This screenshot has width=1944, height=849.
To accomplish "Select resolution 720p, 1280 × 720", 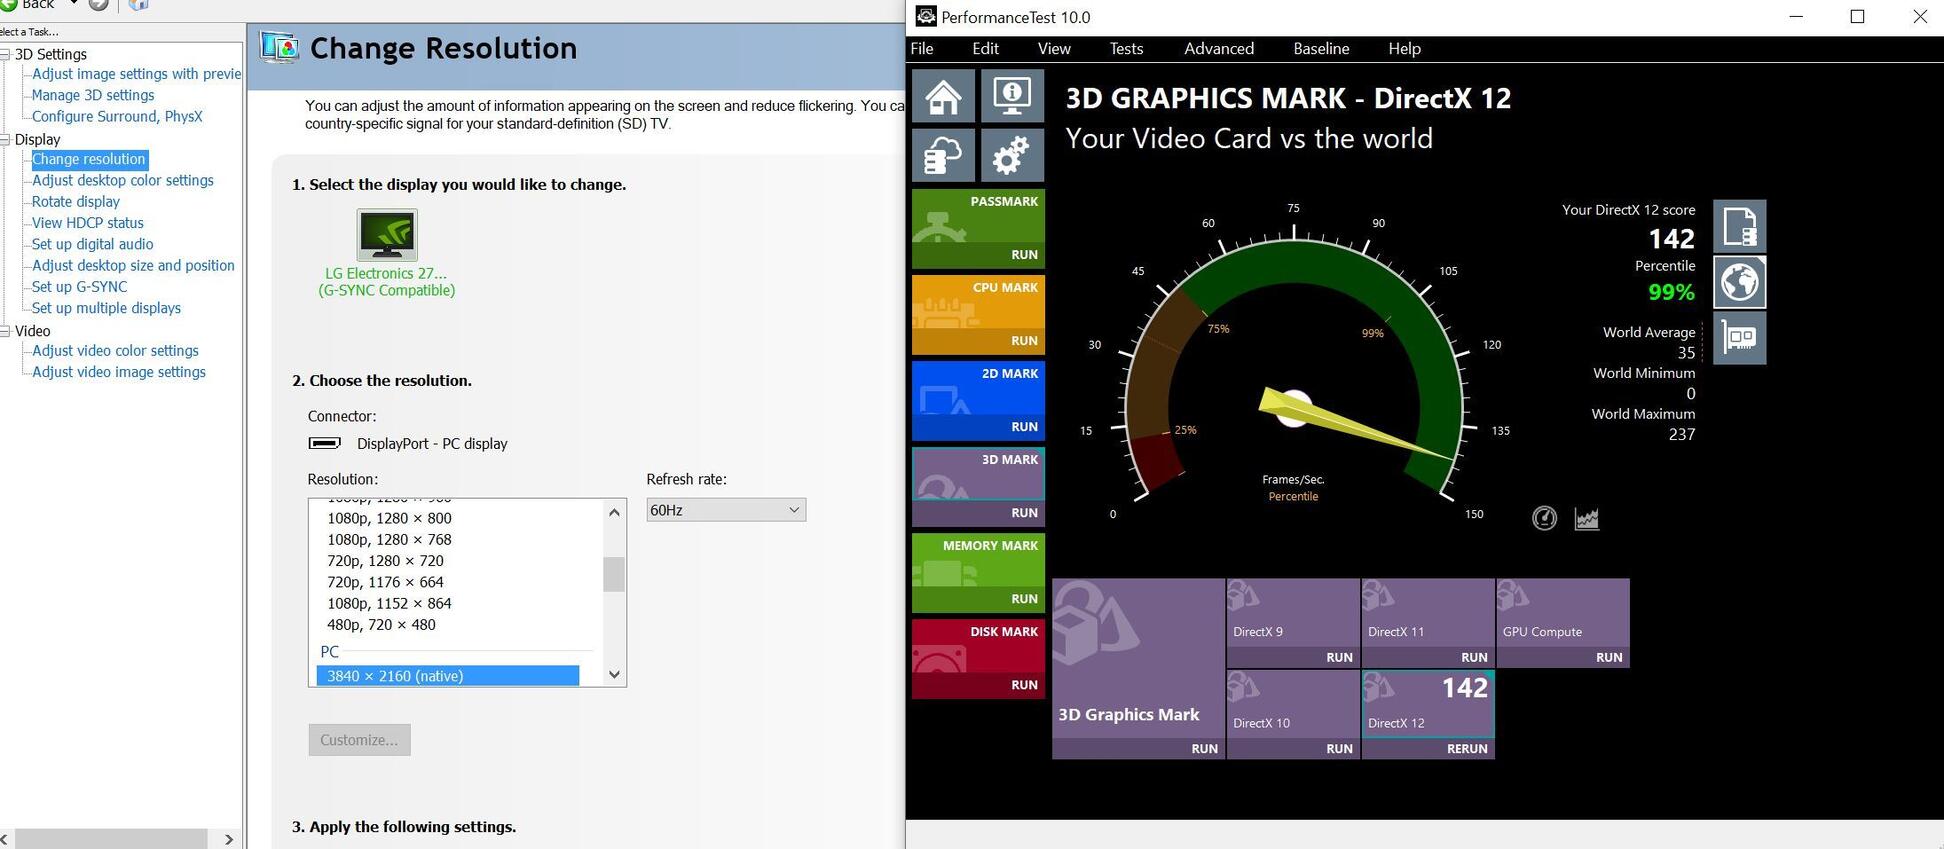I will 385,561.
